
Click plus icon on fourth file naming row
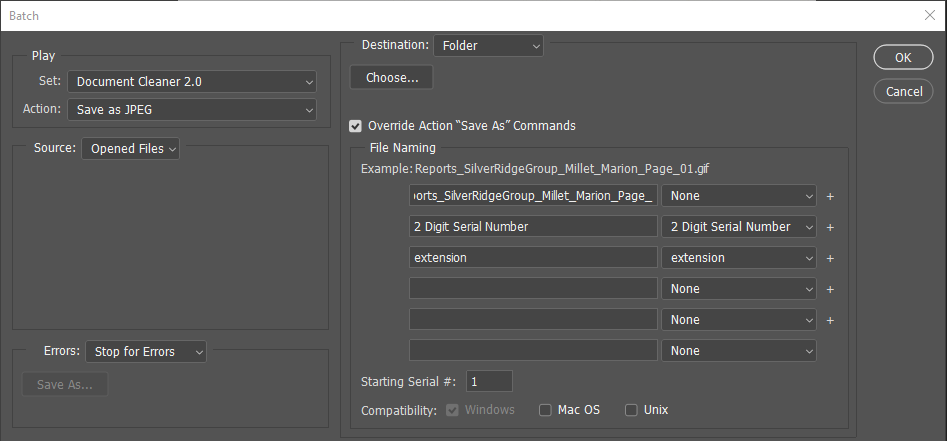[830, 289]
